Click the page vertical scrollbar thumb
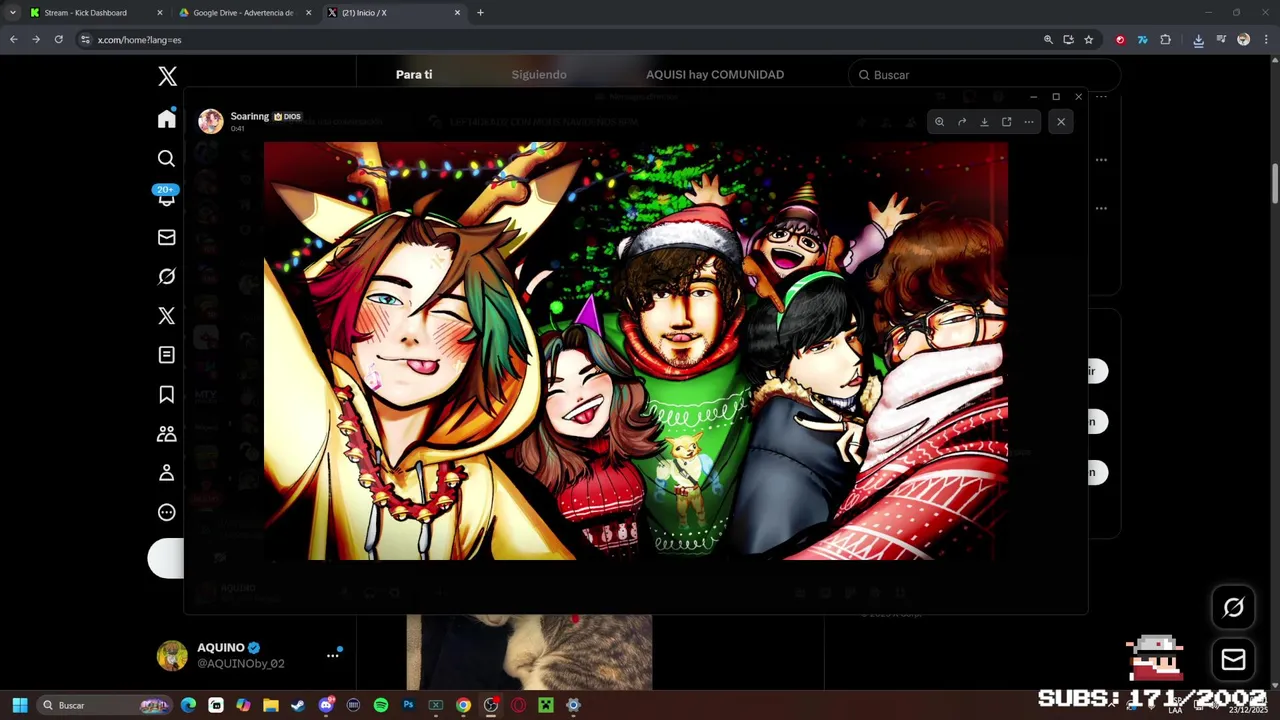 pyautogui.click(x=1275, y=184)
